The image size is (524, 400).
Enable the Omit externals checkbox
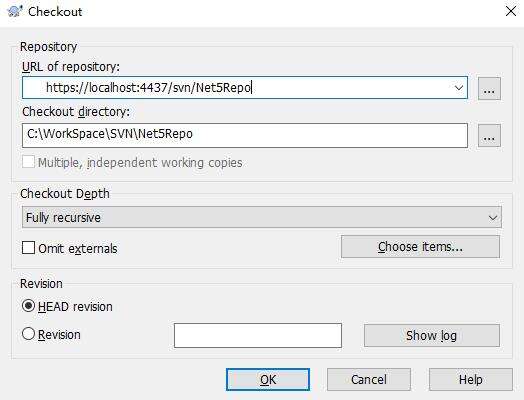pyautogui.click(x=28, y=248)
